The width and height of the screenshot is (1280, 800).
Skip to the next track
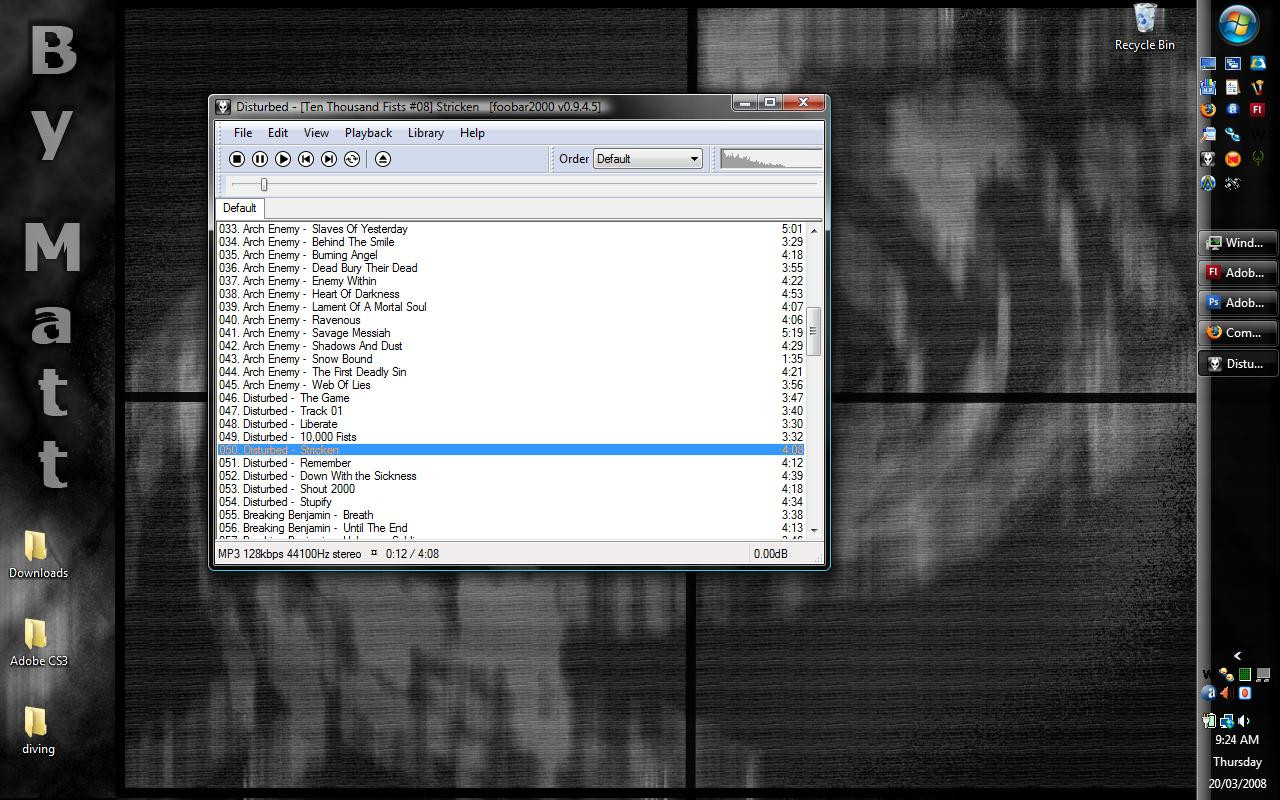(329, 159)
